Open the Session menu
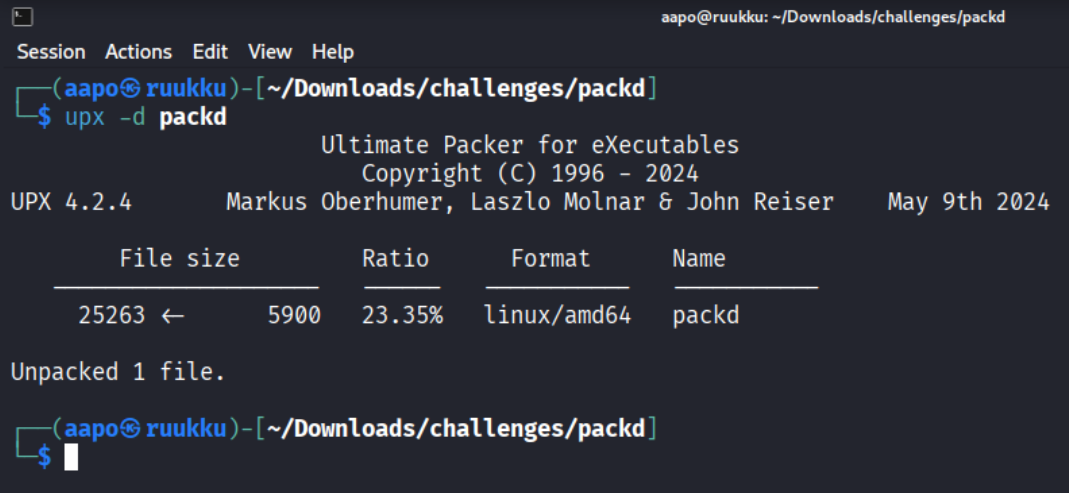1069x493 pixels. tap(51, 52)
